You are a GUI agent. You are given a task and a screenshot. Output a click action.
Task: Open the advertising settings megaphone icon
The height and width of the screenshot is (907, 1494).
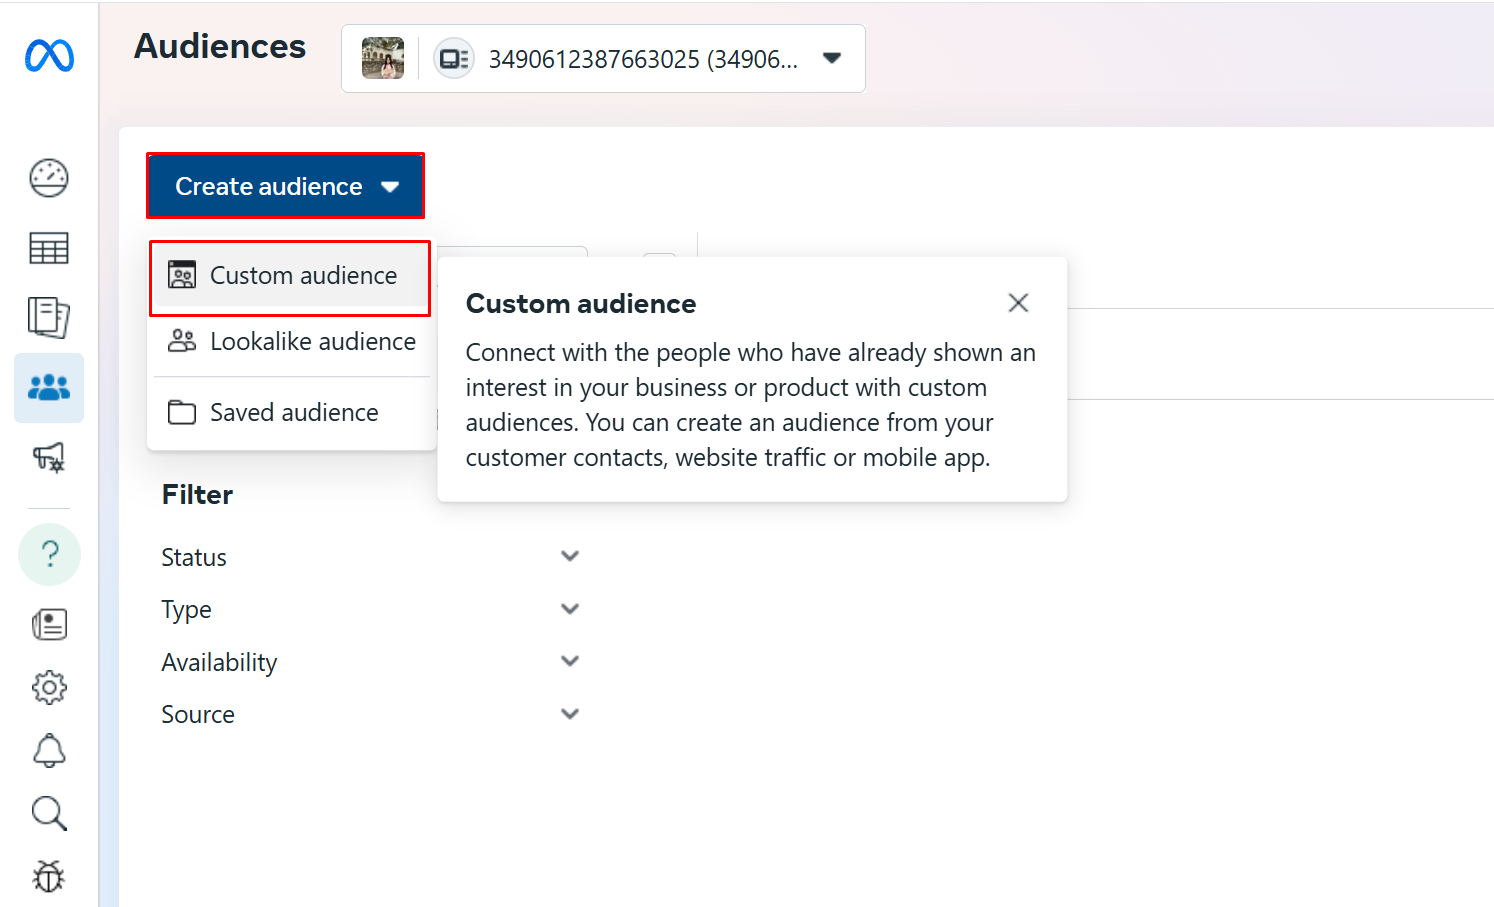point(49,458)
